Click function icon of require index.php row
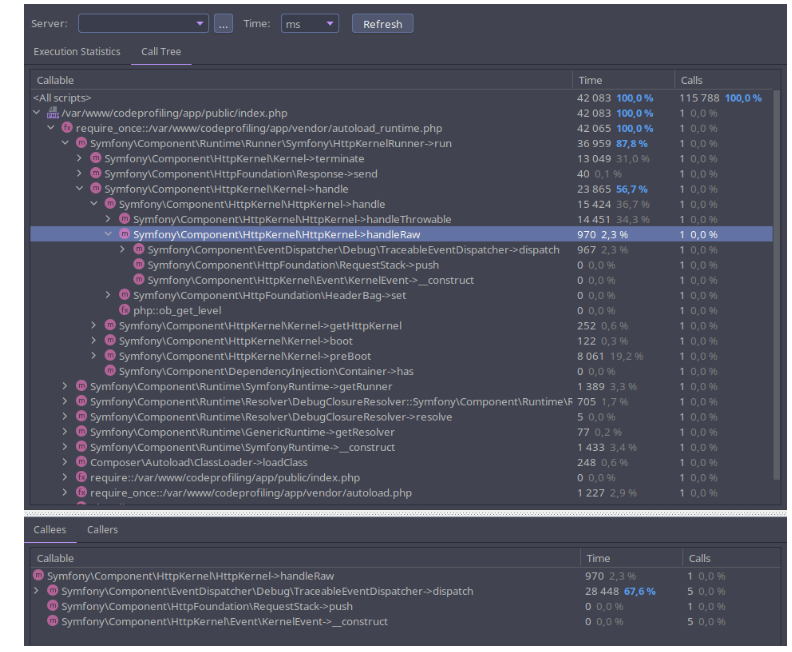 coord(81,477)
